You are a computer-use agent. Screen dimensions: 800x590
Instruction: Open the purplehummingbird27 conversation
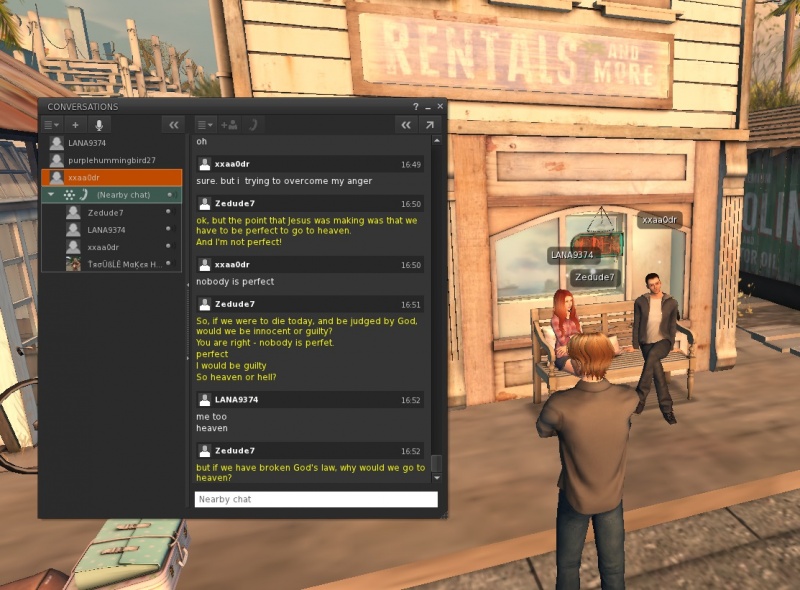click(x=111, y=160)
